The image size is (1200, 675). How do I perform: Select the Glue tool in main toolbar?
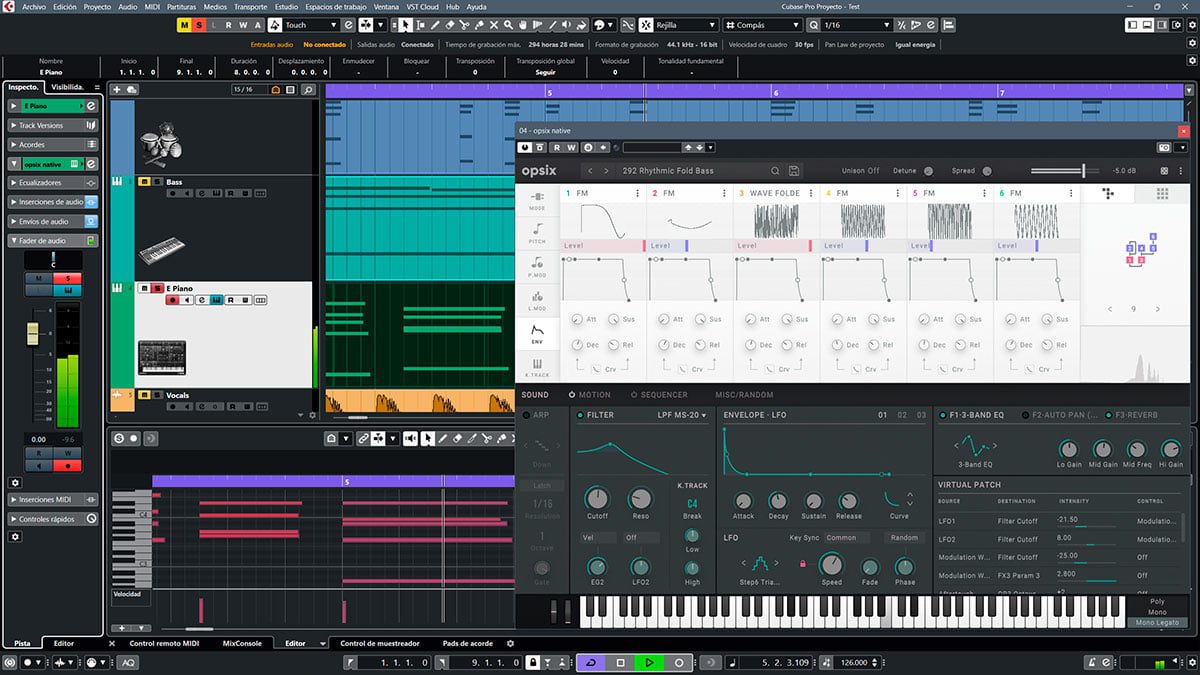[x=478, y=25]
